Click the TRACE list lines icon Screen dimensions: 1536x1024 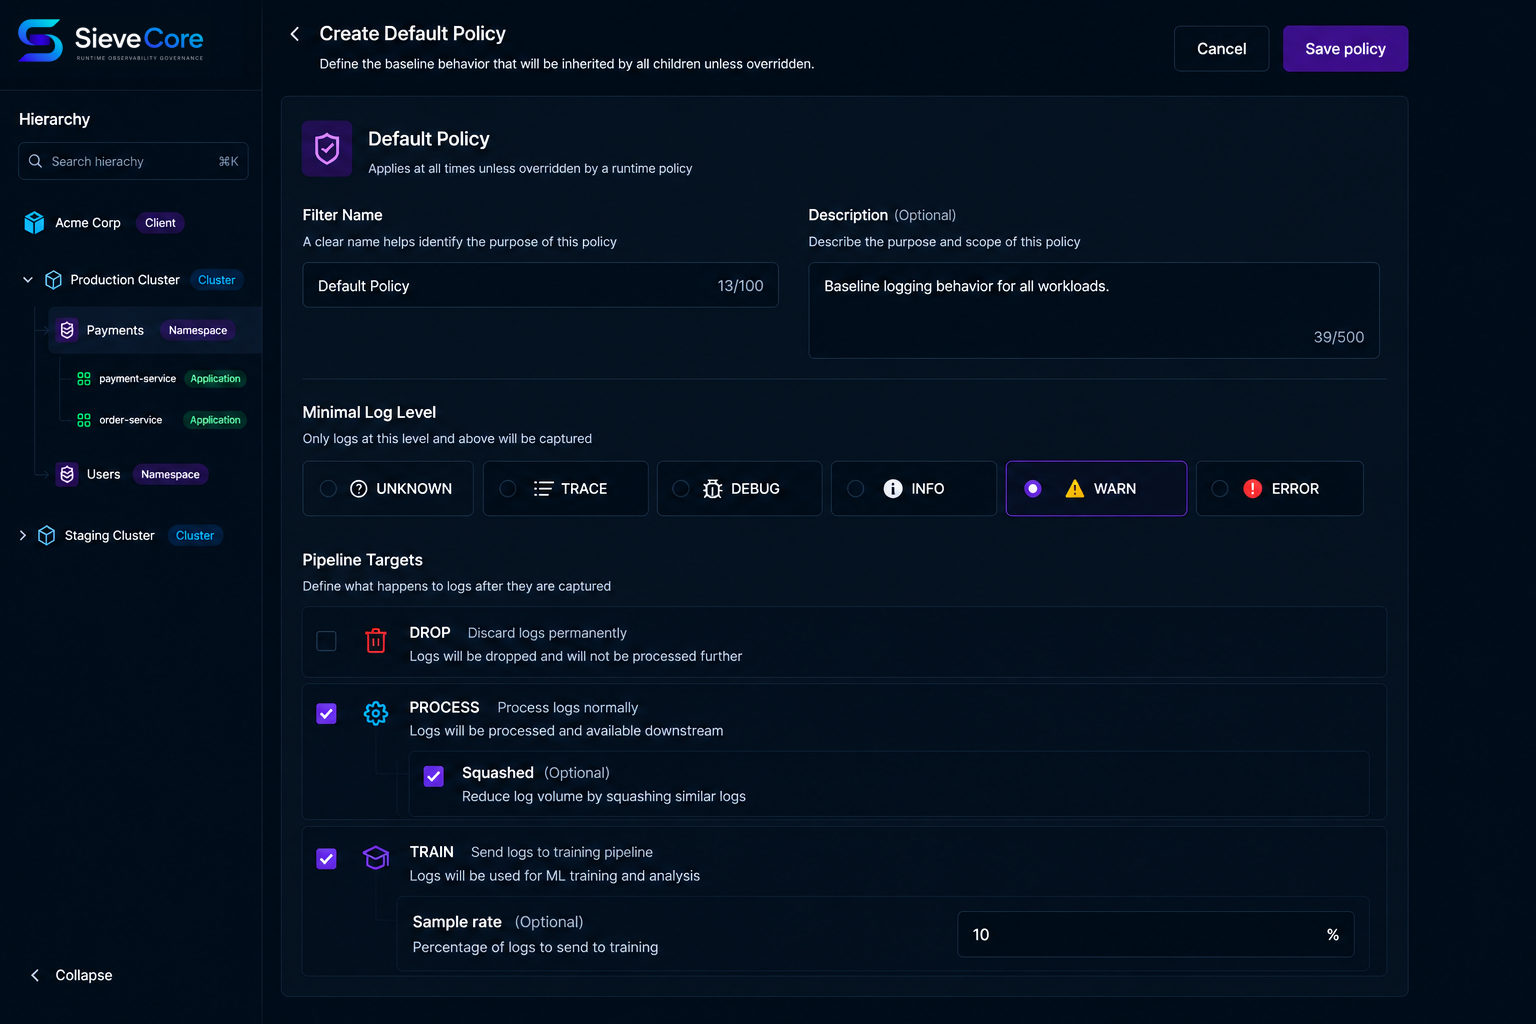click(x=543, y=489)
